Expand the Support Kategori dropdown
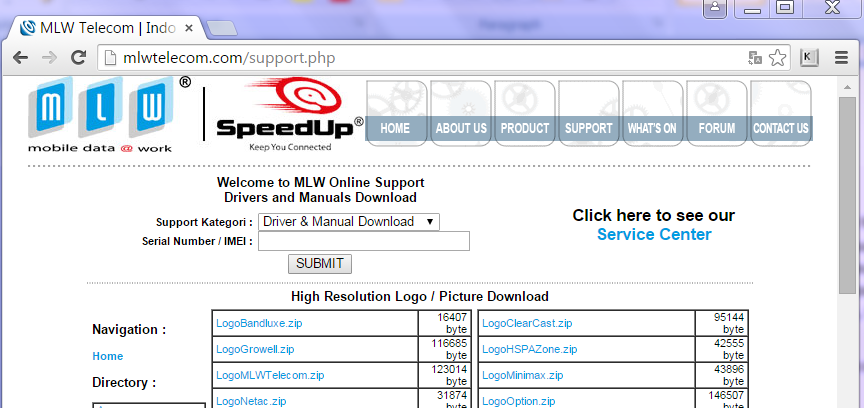This screenshot has height=408, width=864. click(349, 222)
